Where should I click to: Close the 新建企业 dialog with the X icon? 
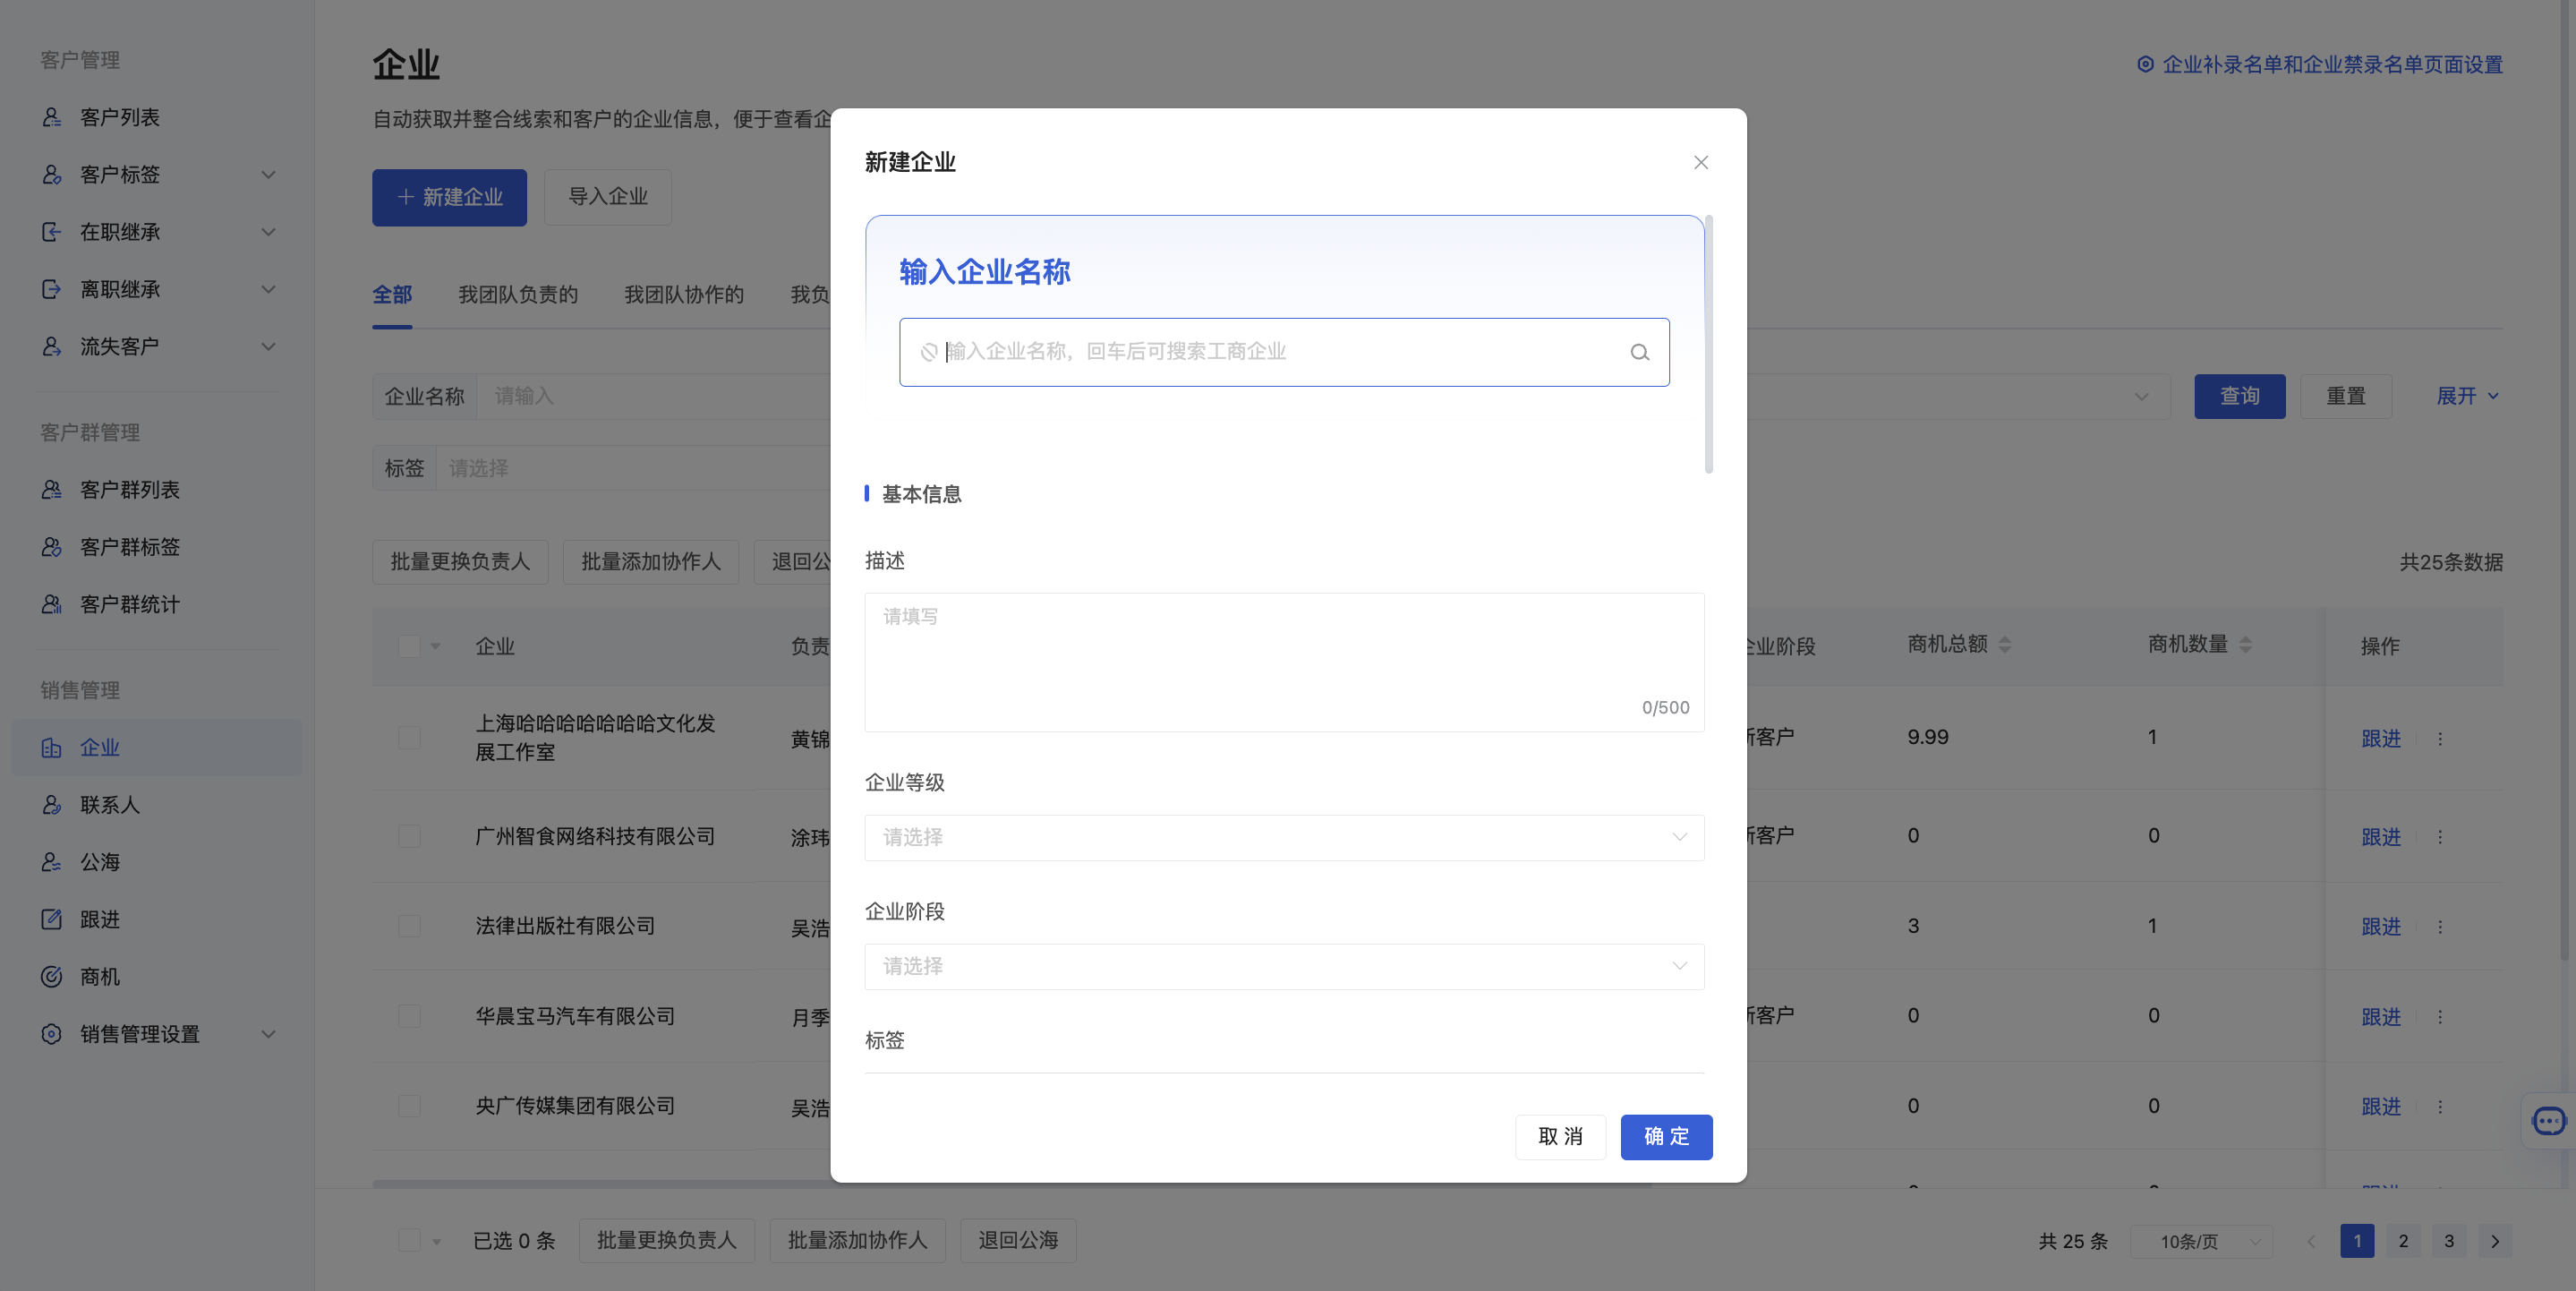(1700, 162)
